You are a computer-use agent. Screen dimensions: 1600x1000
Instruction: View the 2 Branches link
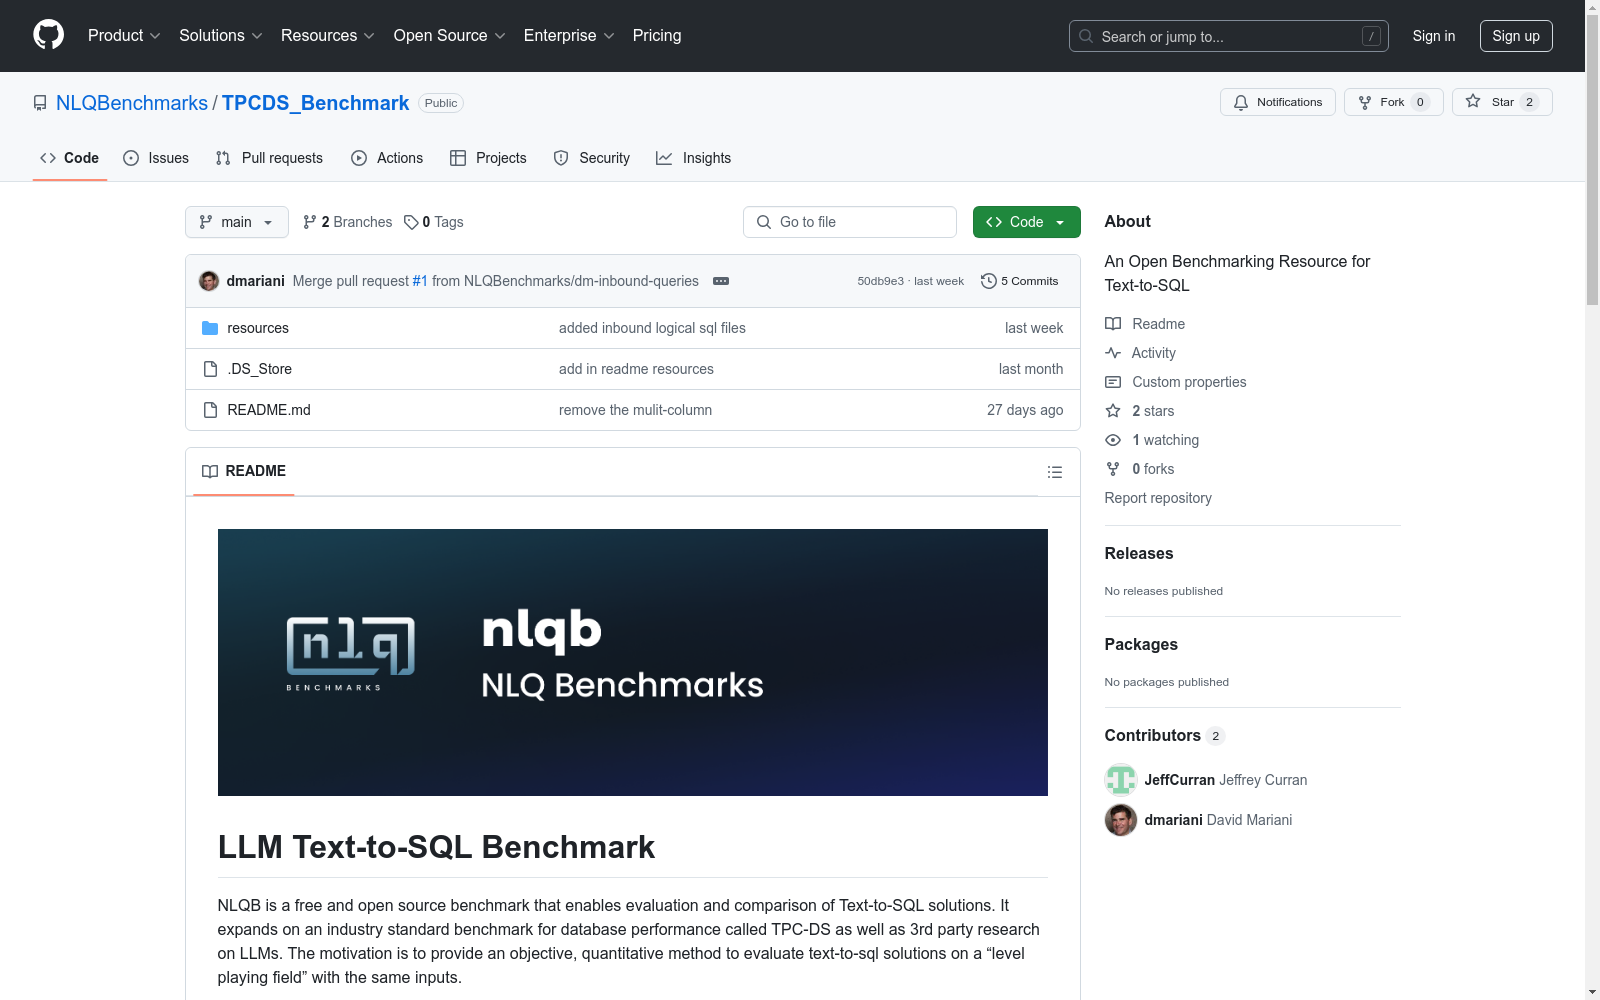pos(348,222)
